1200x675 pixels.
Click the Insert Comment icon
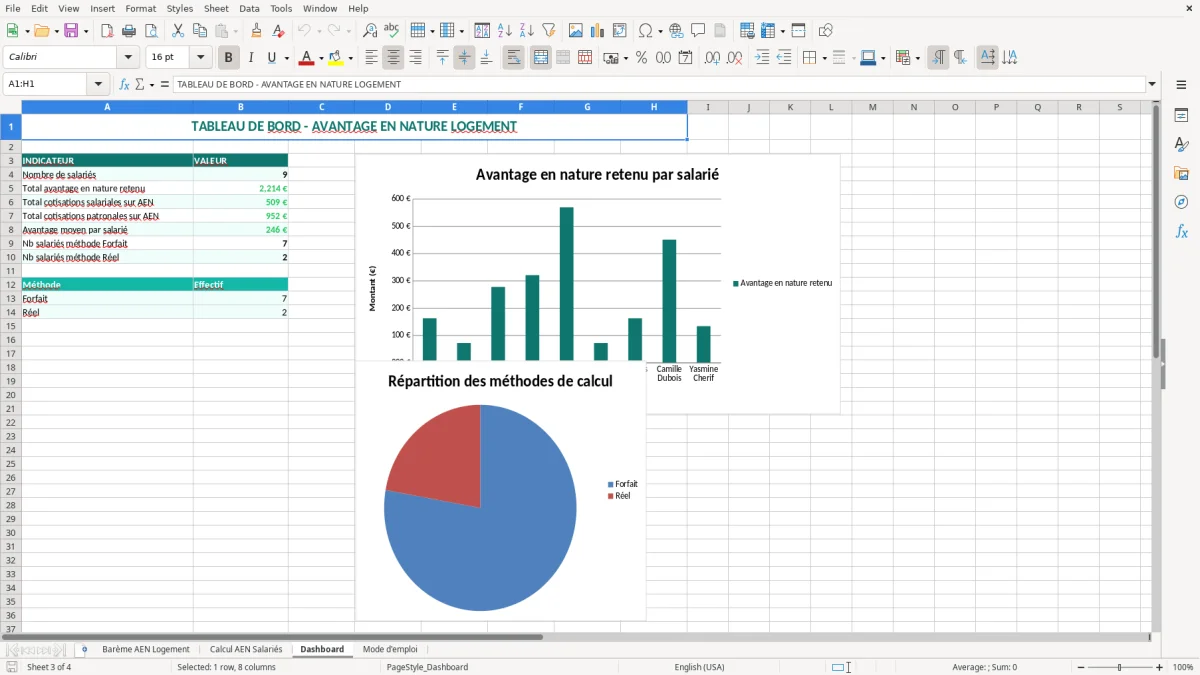698,31
